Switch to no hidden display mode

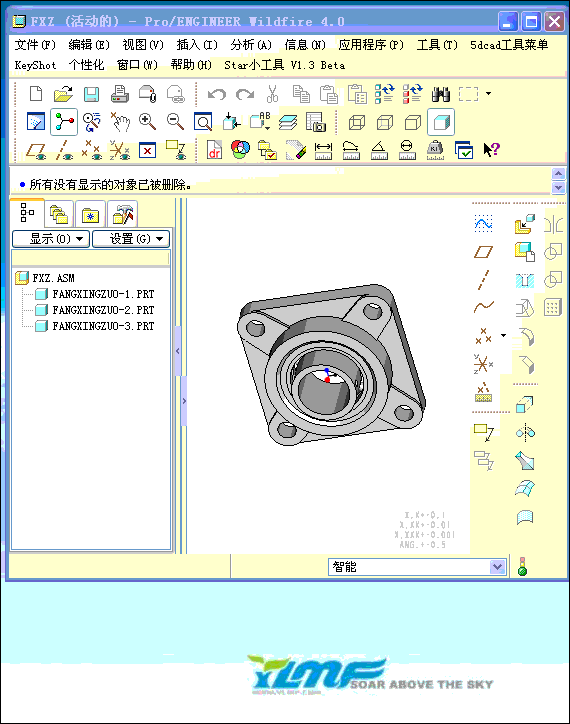[412, 122]
